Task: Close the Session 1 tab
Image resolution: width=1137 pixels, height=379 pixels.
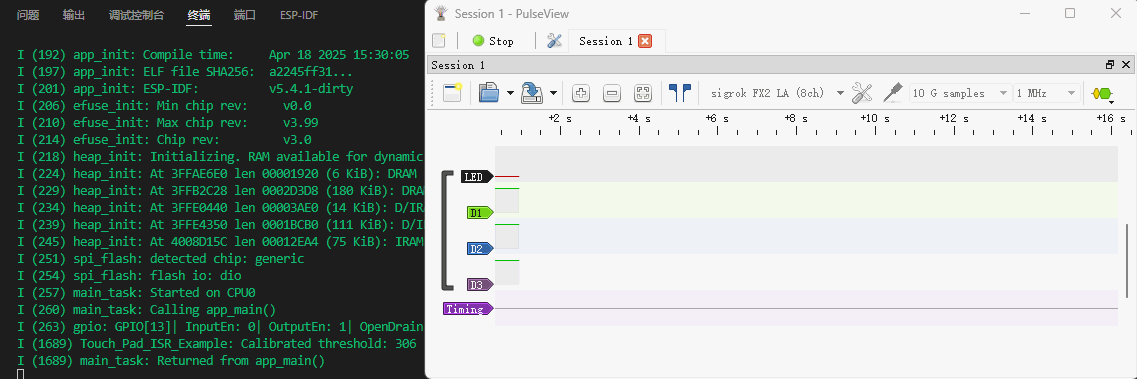Action: tap(645, 41)
